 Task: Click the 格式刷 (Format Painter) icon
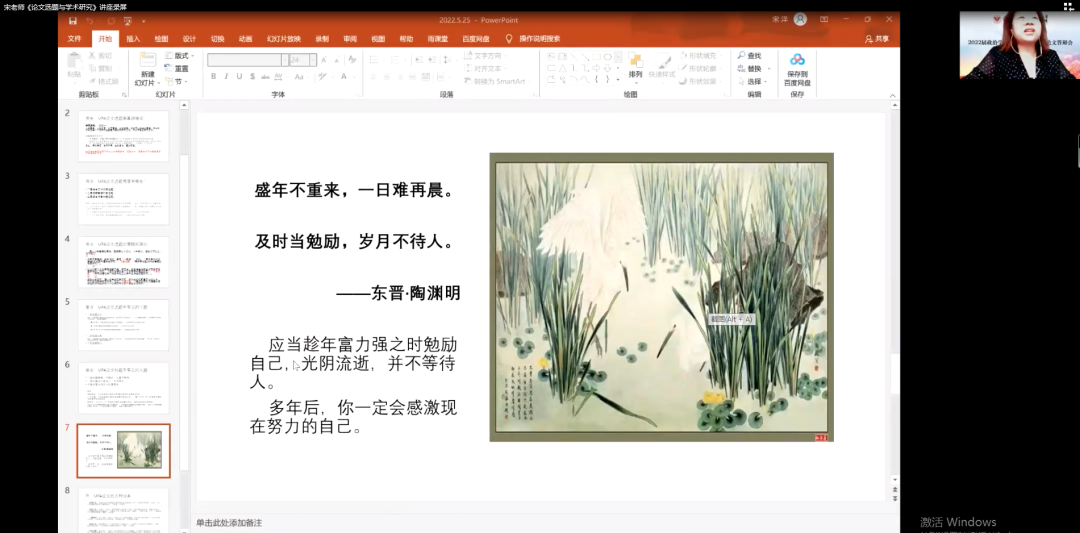(x=91, y=81)
